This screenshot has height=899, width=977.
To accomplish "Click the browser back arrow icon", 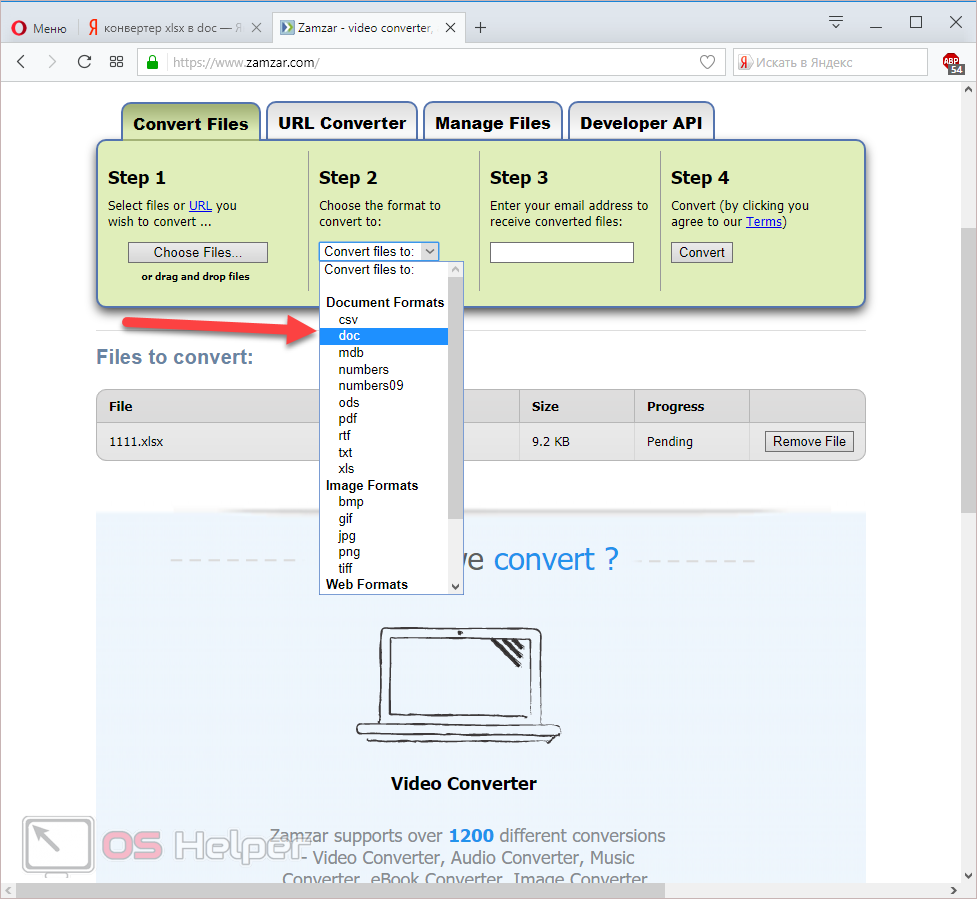I will pos(21,62).
